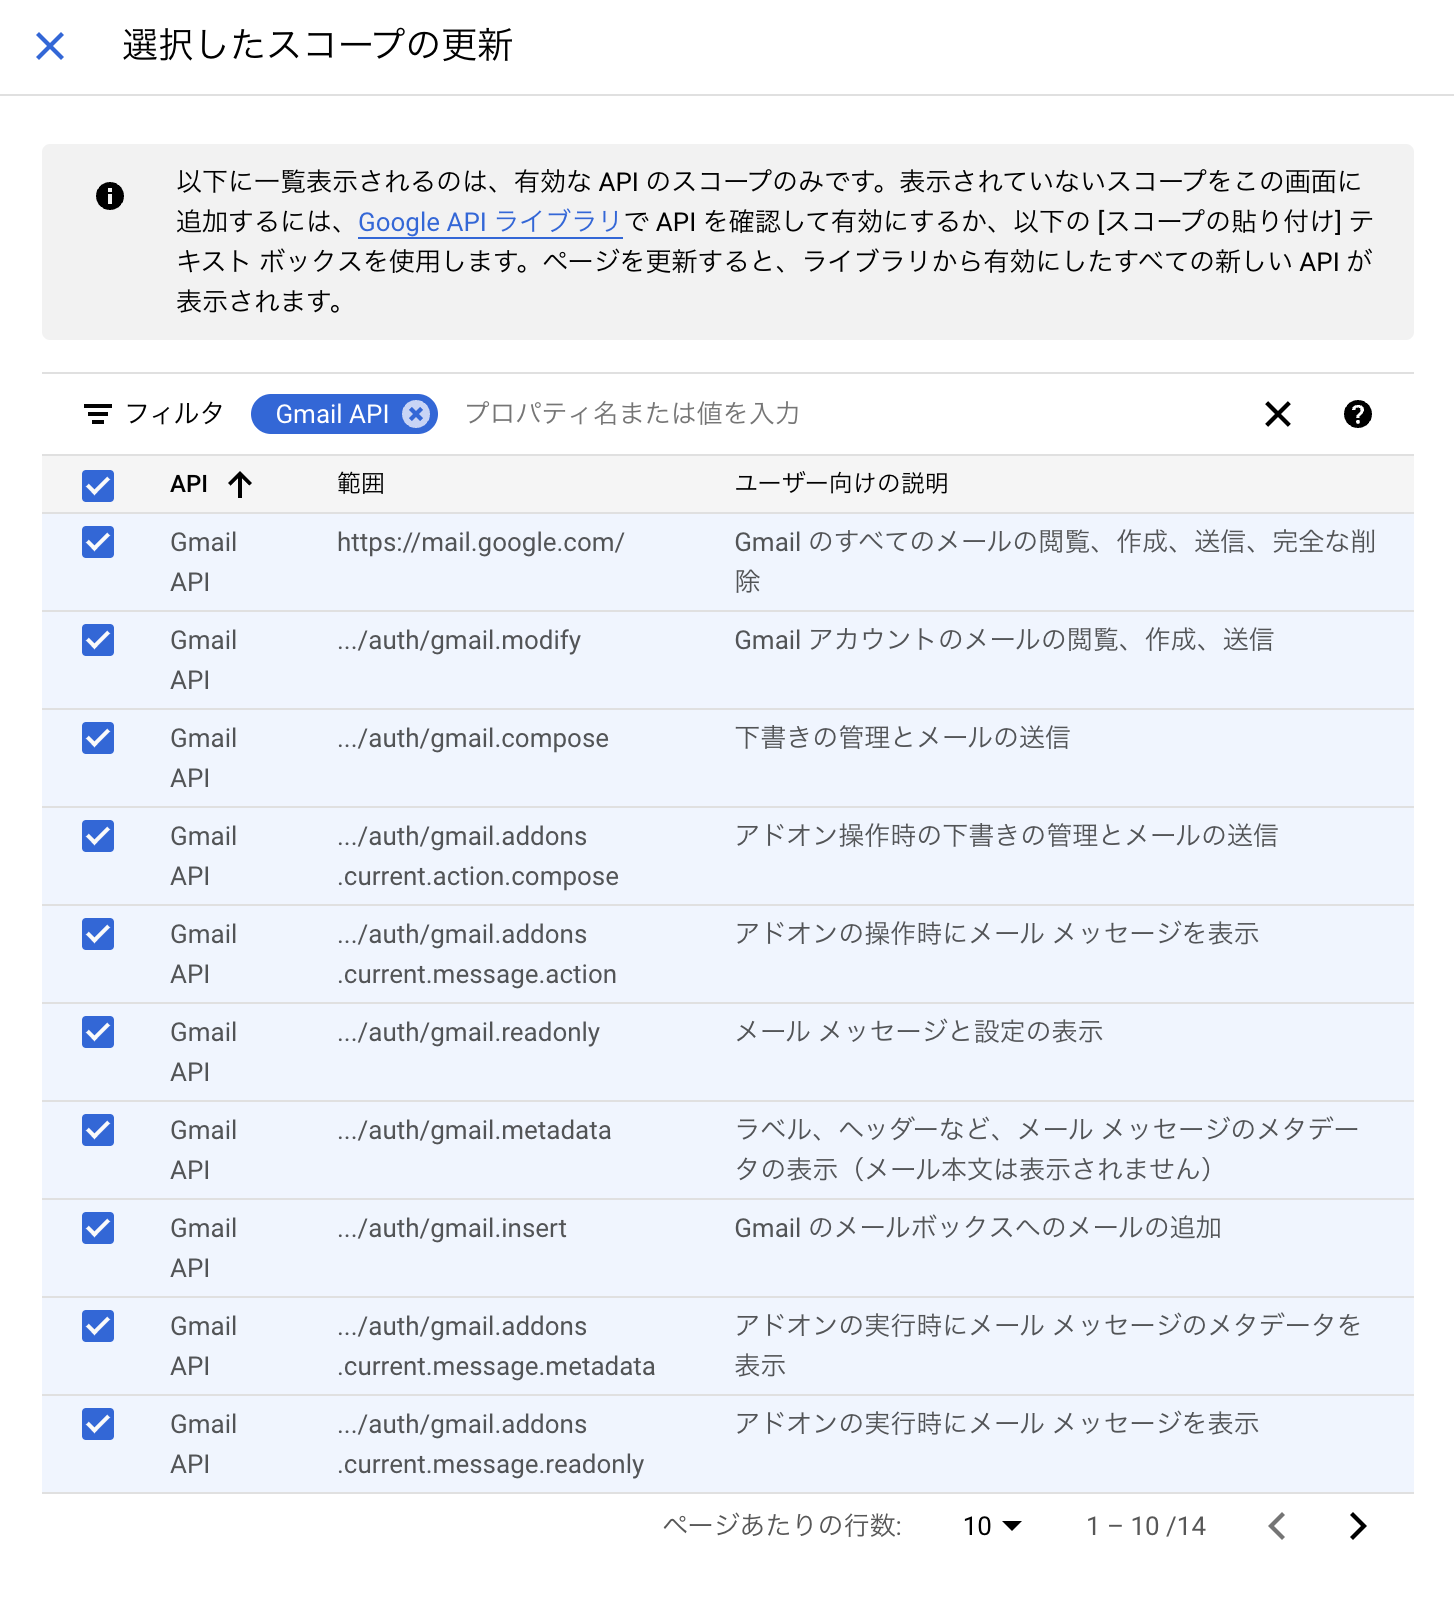
Task: Uncheck the gmail.readonly scope checkbox
Action: click(x=98, y=1032)
